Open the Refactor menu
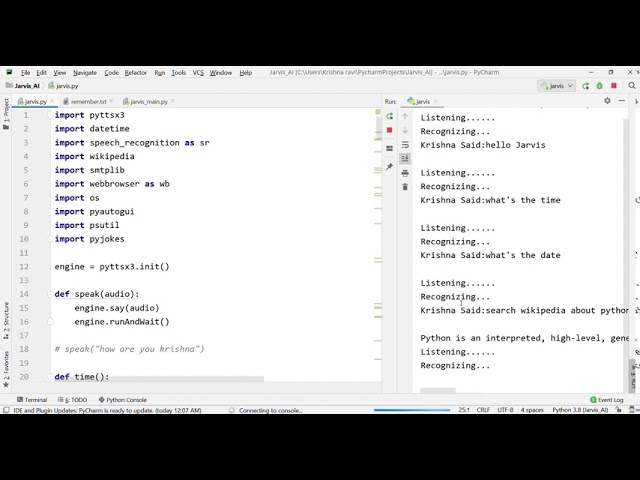The height and width of the screenshot is (480, 640). click(x=136, y=73)
